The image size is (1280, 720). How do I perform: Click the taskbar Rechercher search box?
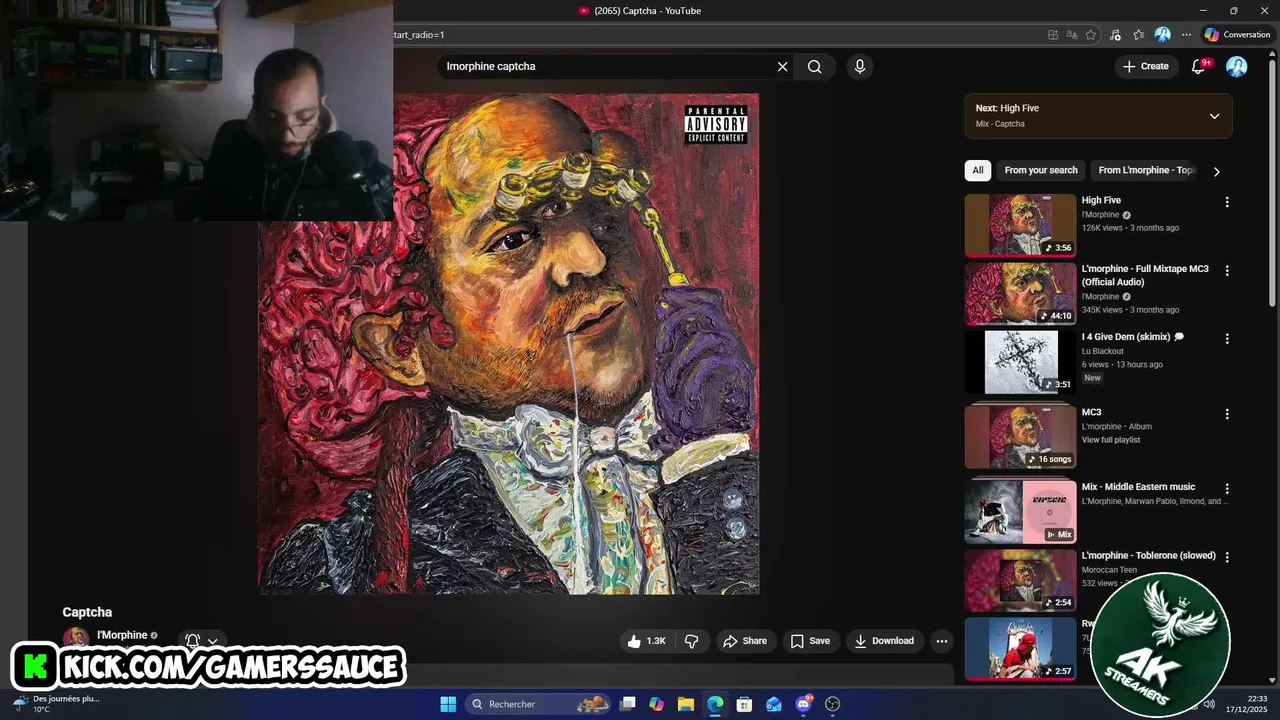pos(539,704)
